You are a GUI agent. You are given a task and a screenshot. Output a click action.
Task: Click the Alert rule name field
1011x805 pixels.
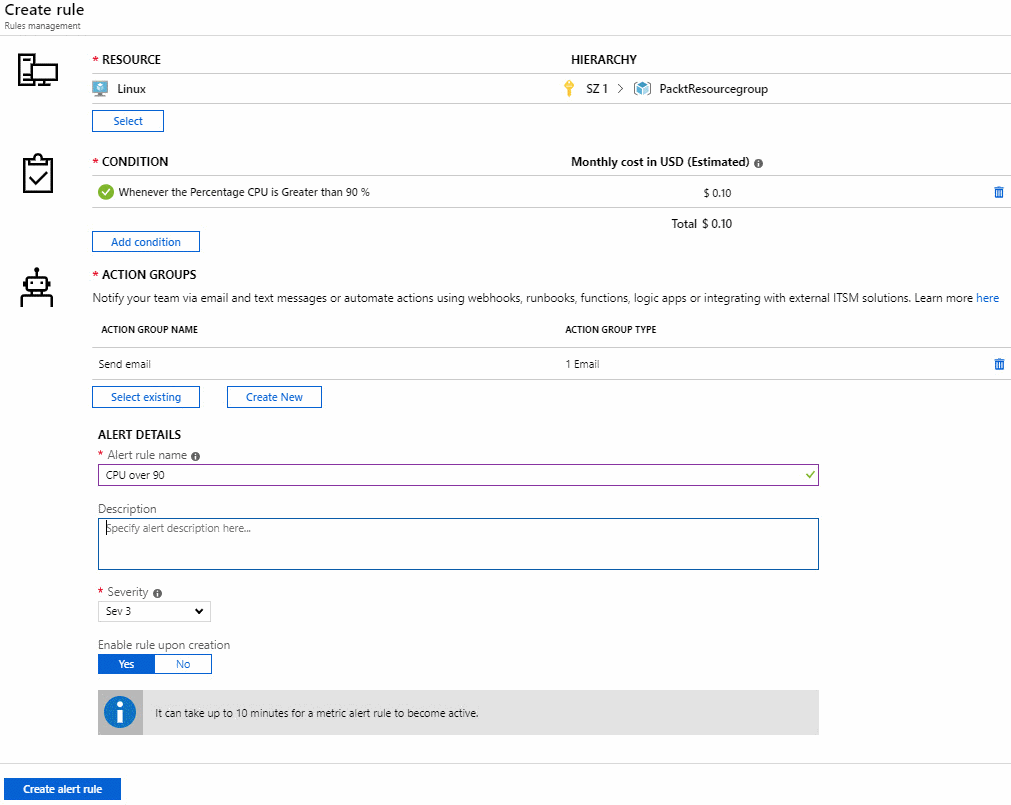[x=458, y=475]
